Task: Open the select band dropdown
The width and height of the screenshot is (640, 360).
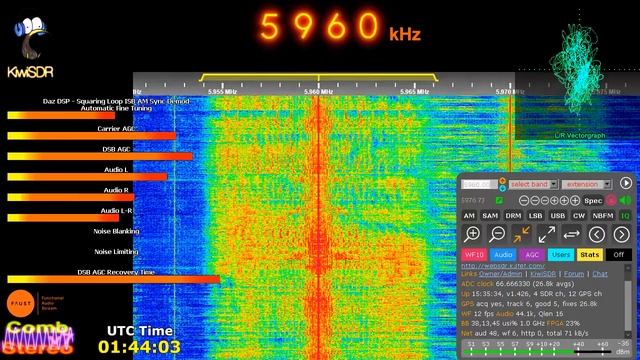Action: (x=533, y=184)
